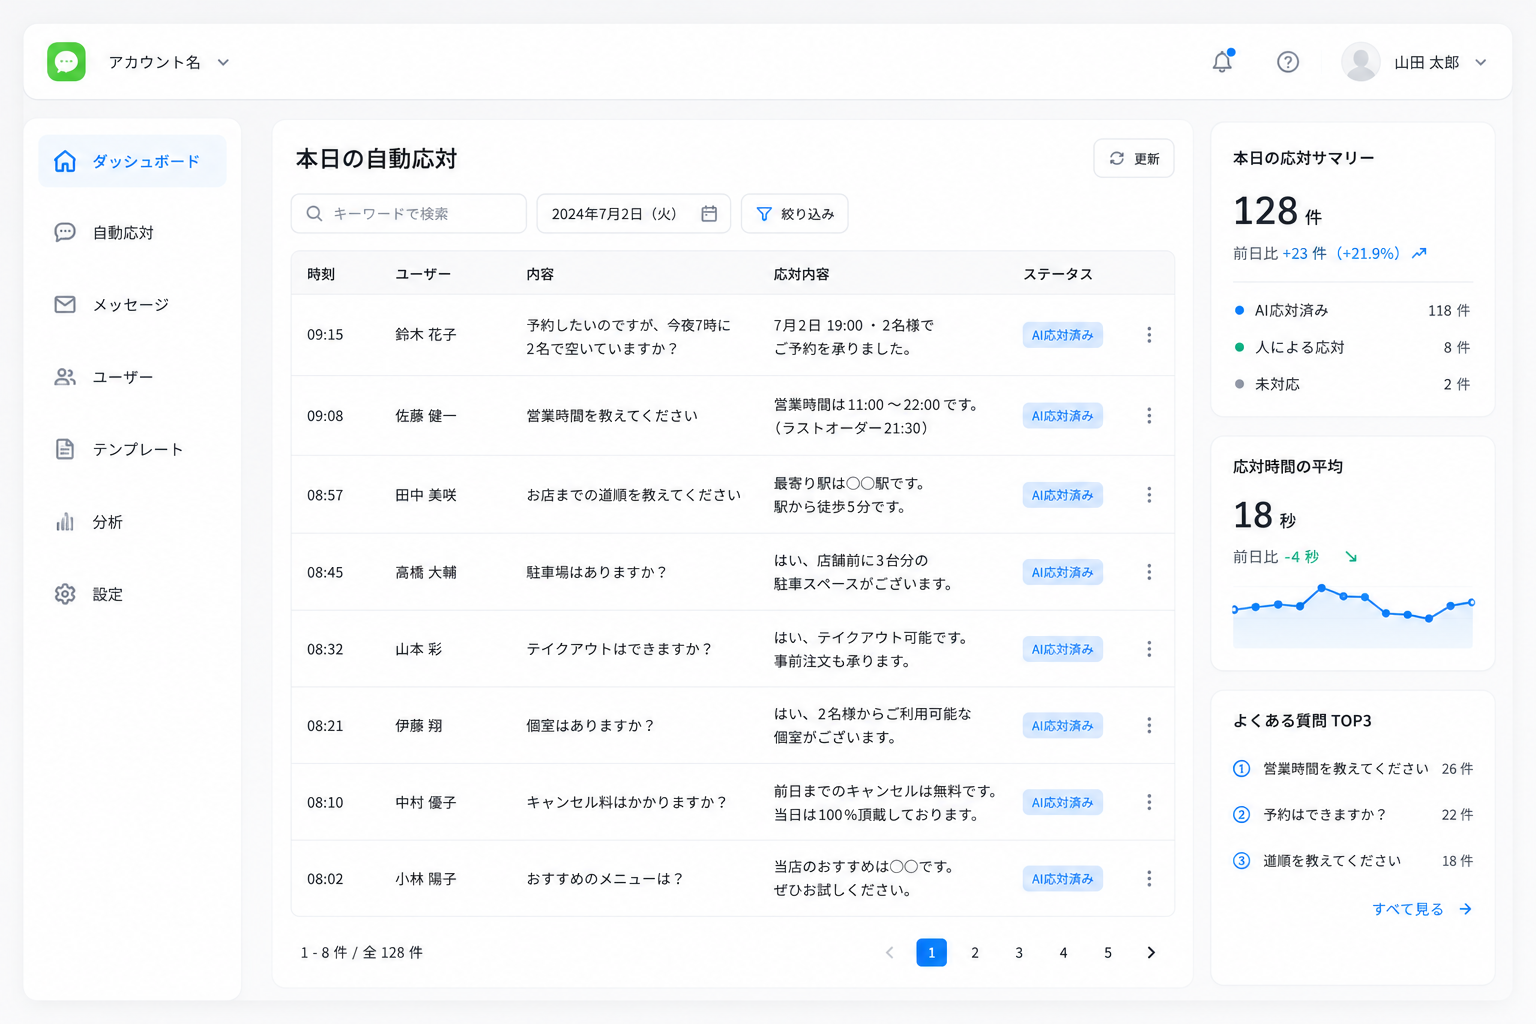Open row menu for 鈴木 花子
This screenshot has width=1536, height=1024.
tap(1149, 335)
